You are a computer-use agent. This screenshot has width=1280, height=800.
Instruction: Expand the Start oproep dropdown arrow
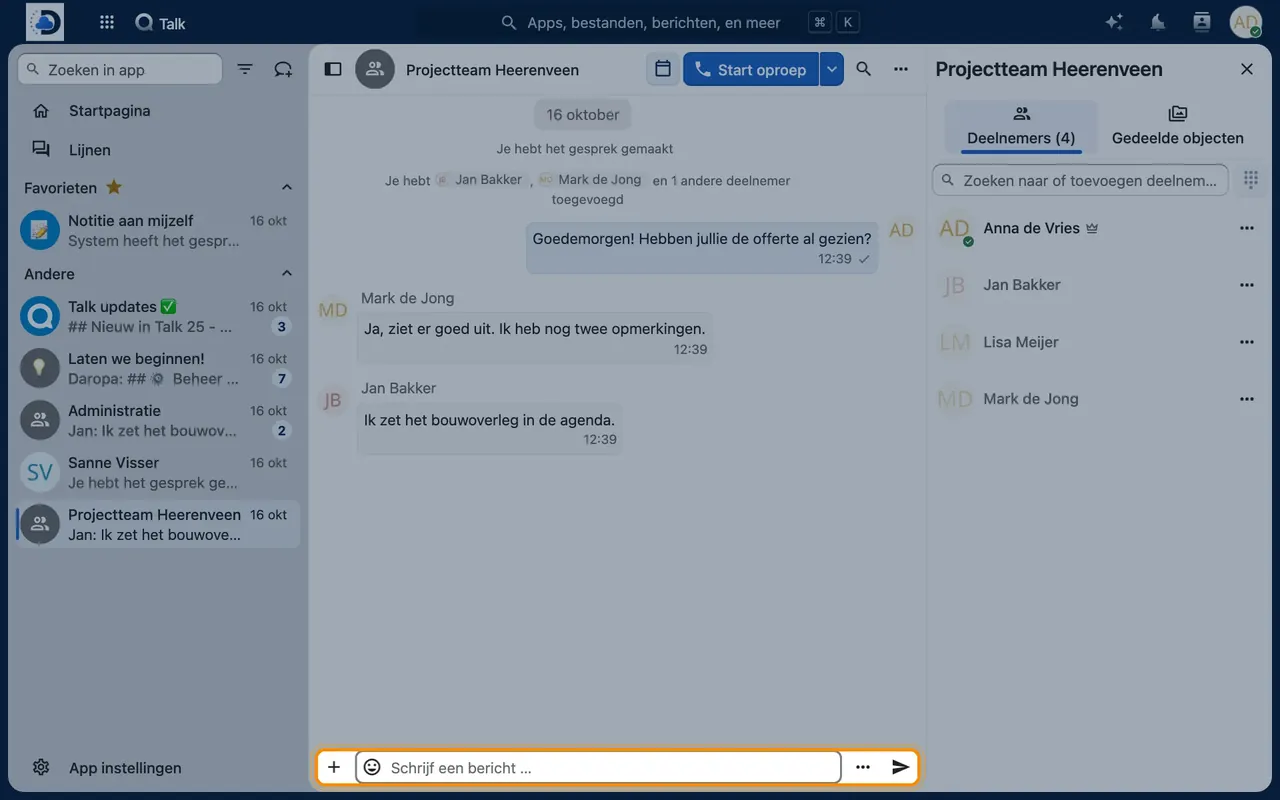832,69
